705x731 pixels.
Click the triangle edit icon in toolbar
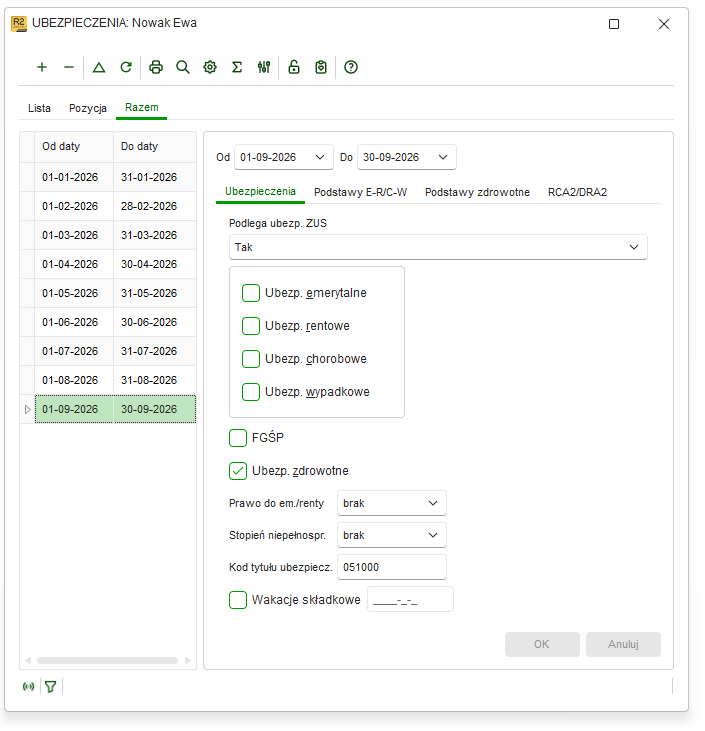(99, 67)
